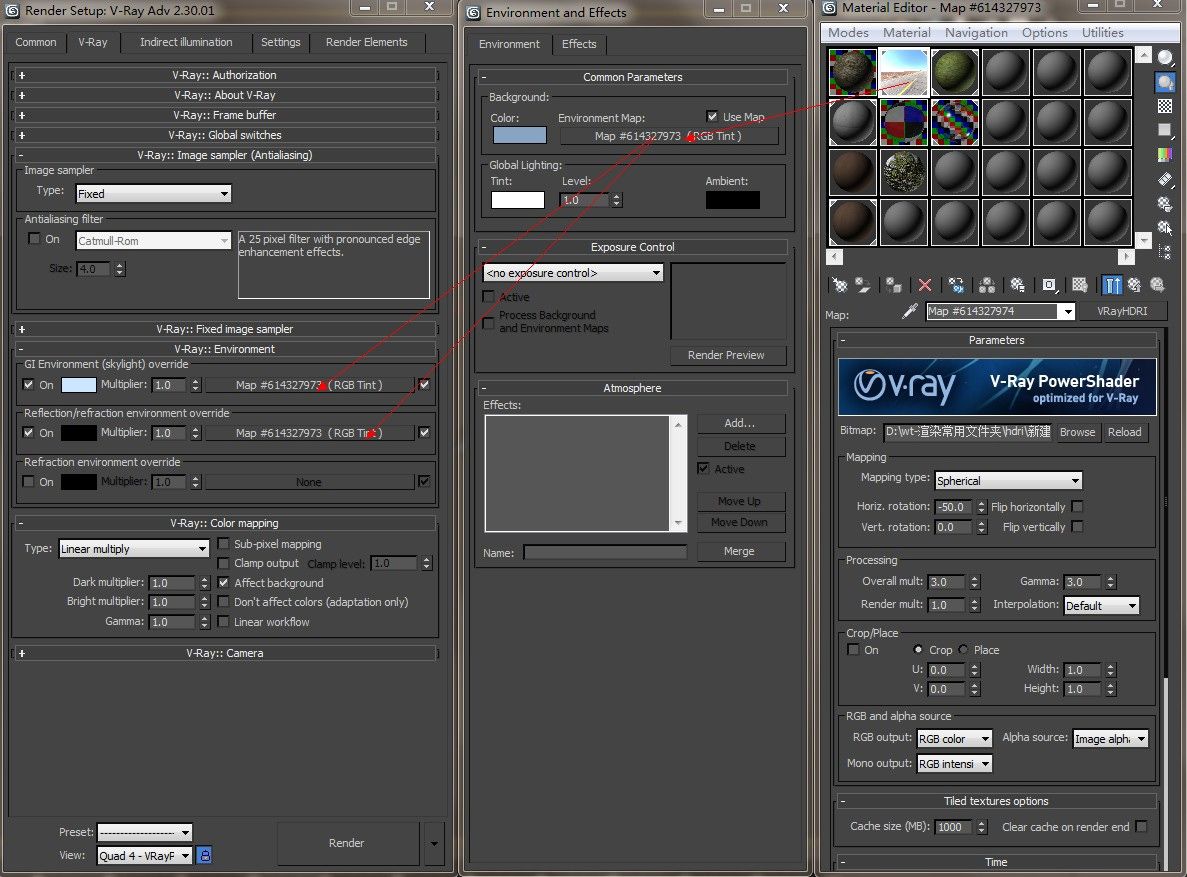Image resolution: width=1187 pixels, height=877 pixels.
Task: Click the Put to Library icon
Action: (1018, 286)
